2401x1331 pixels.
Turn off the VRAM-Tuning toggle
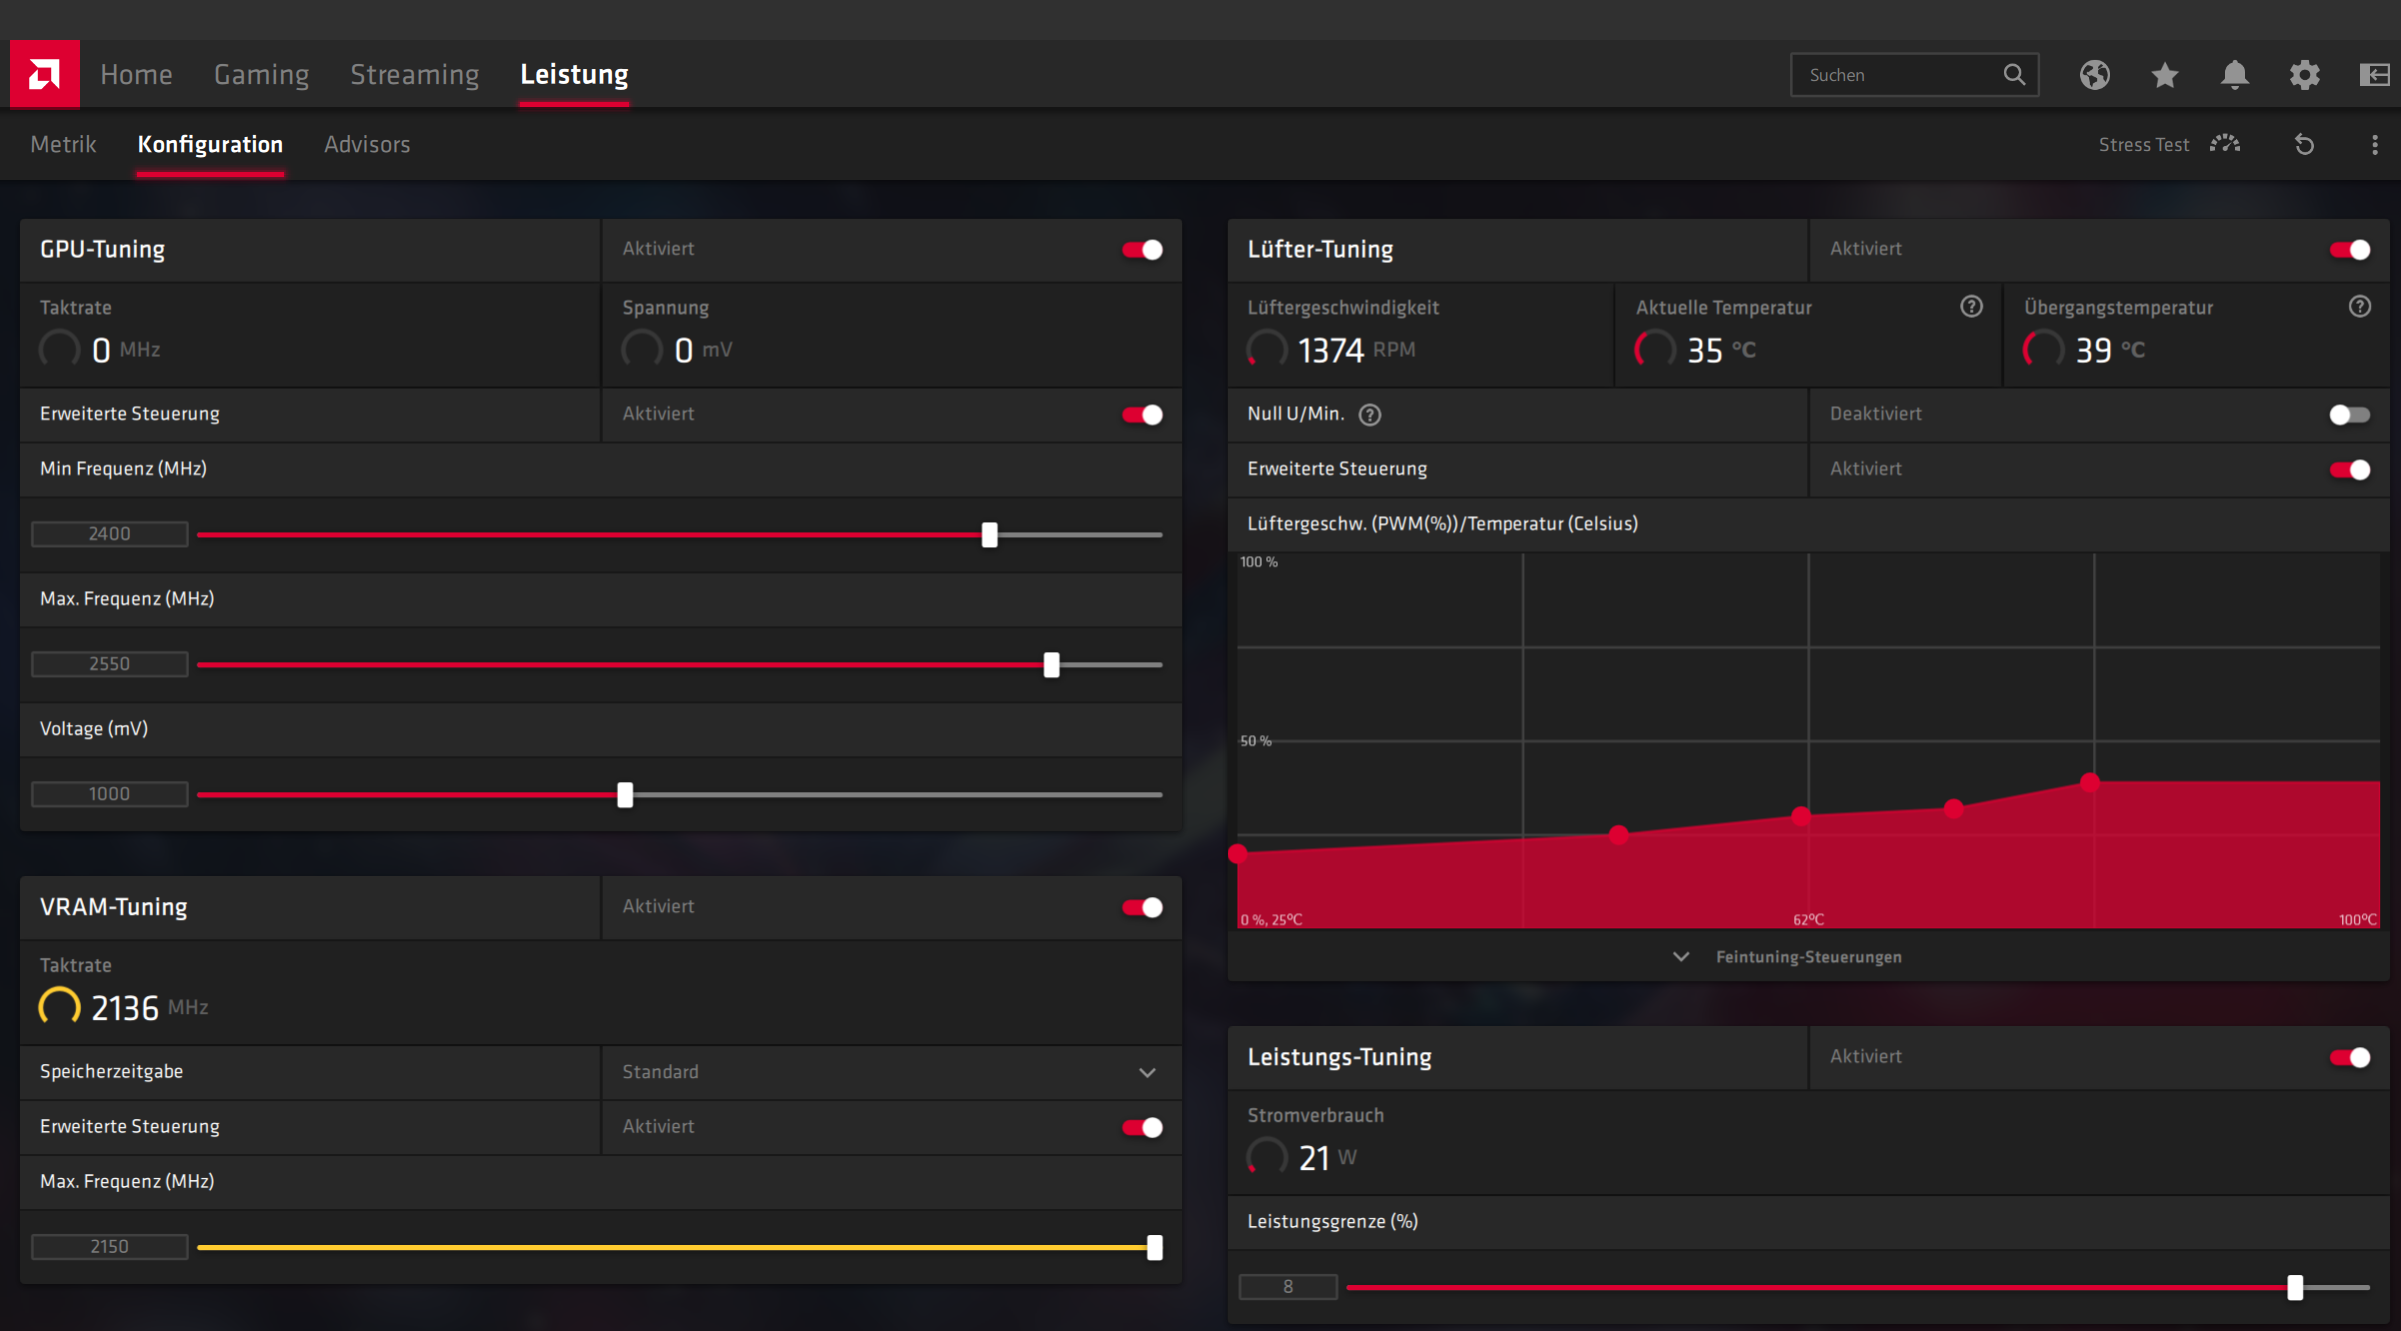click(1142, 907)
